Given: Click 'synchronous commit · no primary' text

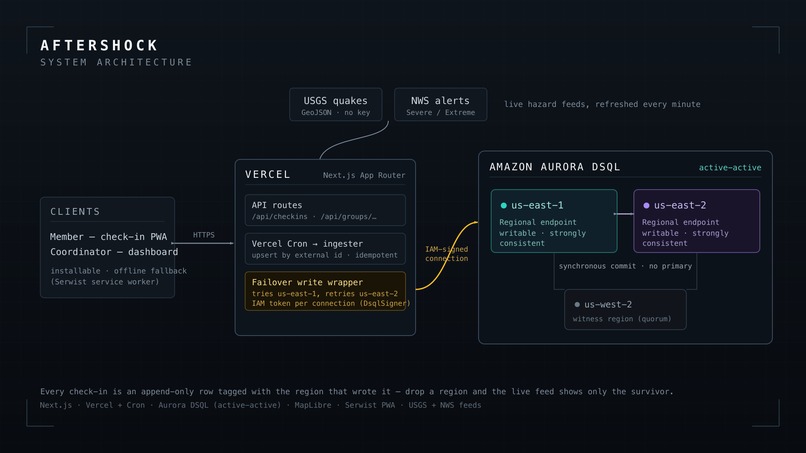Looking at the screenshot, I should [x=625, y=266].
